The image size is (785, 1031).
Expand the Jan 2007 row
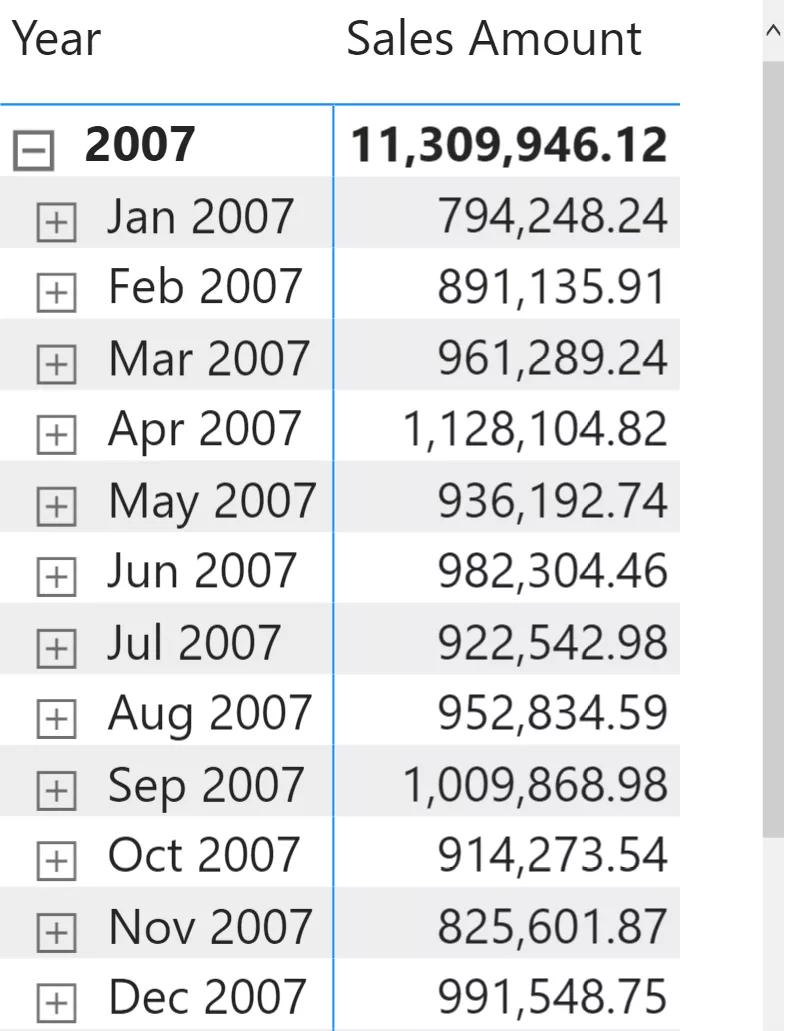click(56, 223)
